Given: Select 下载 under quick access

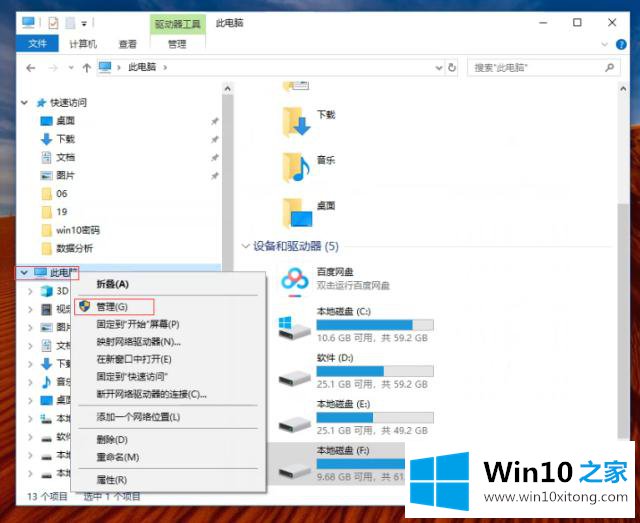Looking at the screenshot, I should (65, 139).
